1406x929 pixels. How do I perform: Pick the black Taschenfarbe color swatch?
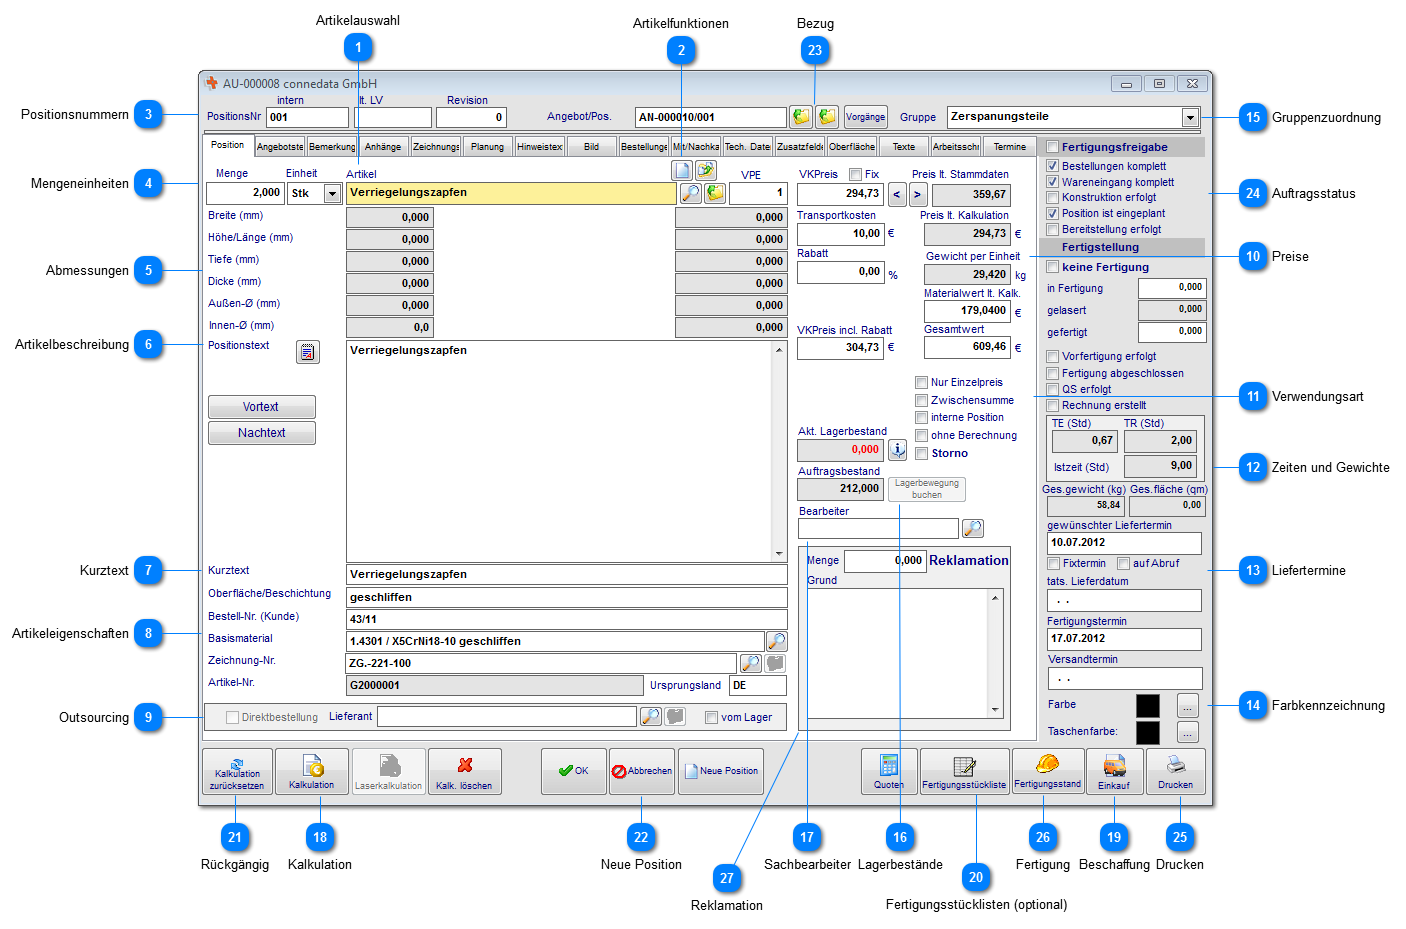(1148, 732)
